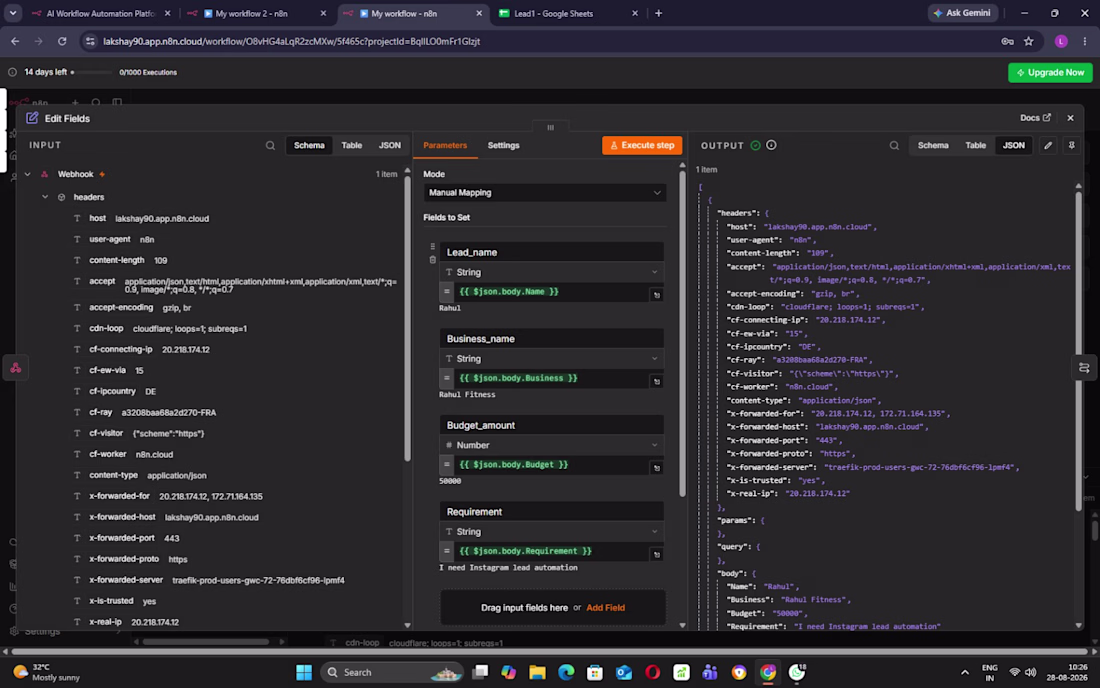The width and height of the screenshot is (1100, 688).
Task: Click the browser address bar URL
Action: [x=291, y=41]
